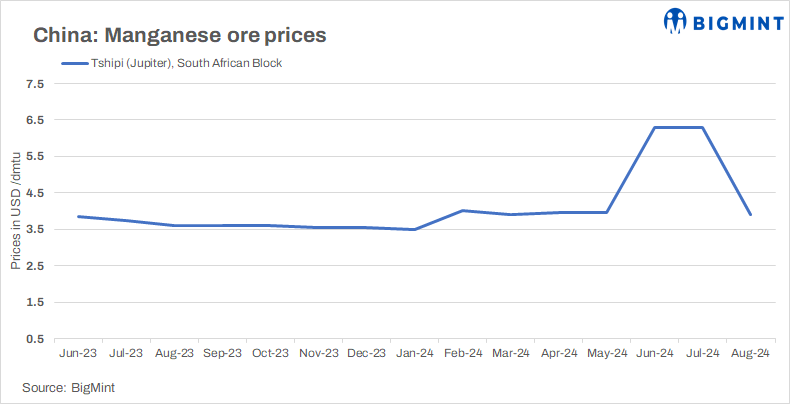
Task: Click the Dec-23 x-axis label
Action: point(366,353)
